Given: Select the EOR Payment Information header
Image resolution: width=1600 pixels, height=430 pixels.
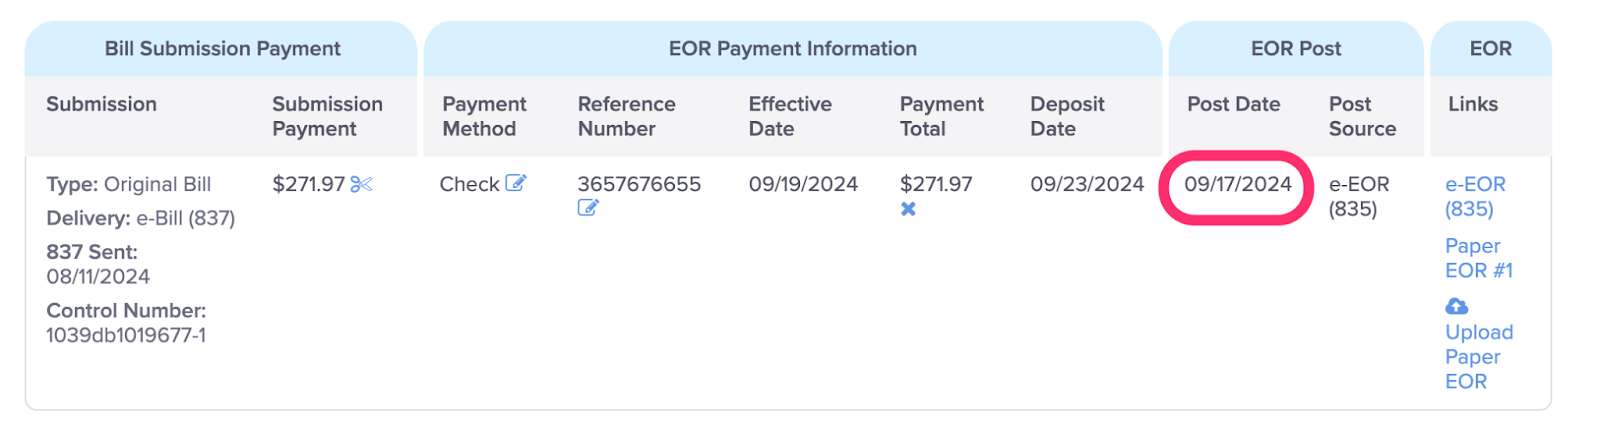Looking at the screenshot, I should tap(793, 48).
